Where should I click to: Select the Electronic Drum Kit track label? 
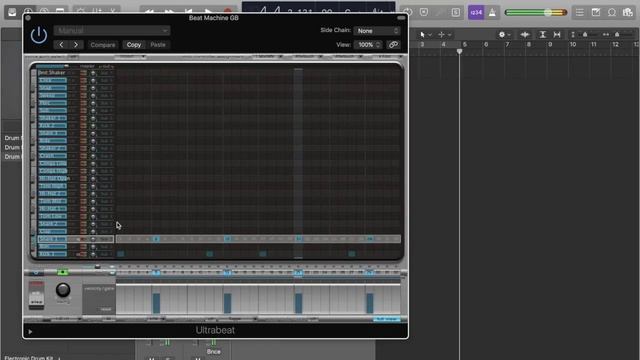29,358
